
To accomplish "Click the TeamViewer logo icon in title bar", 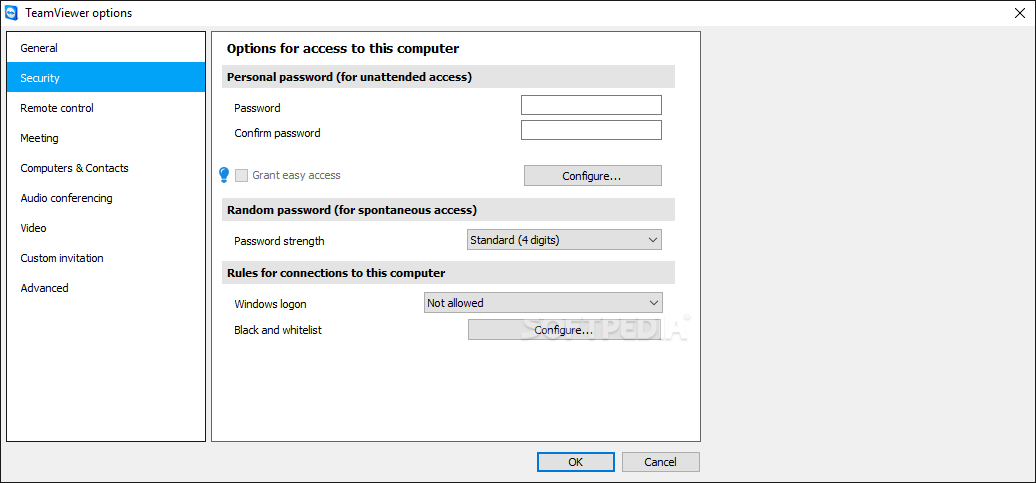I will (11, 13).
